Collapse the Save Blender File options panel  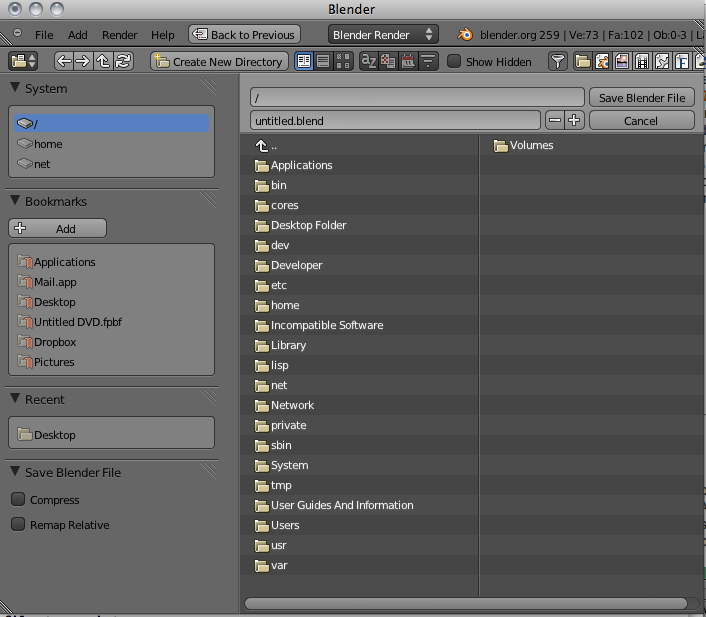(15, 472)
